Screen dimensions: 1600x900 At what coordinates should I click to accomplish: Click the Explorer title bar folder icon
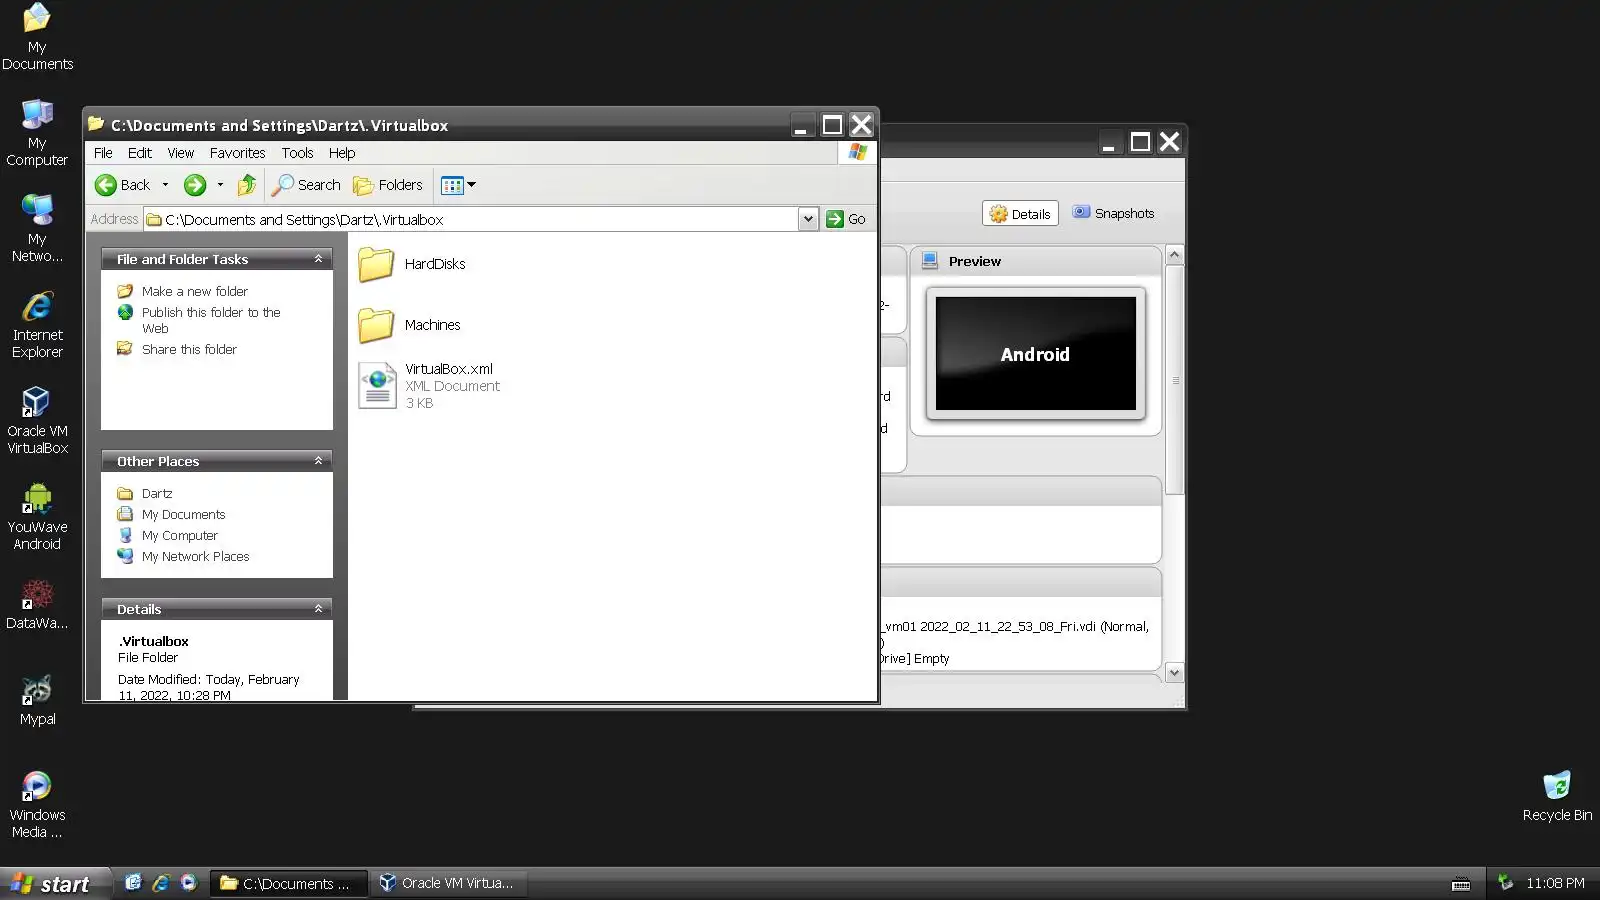click(x=96, y=124)
